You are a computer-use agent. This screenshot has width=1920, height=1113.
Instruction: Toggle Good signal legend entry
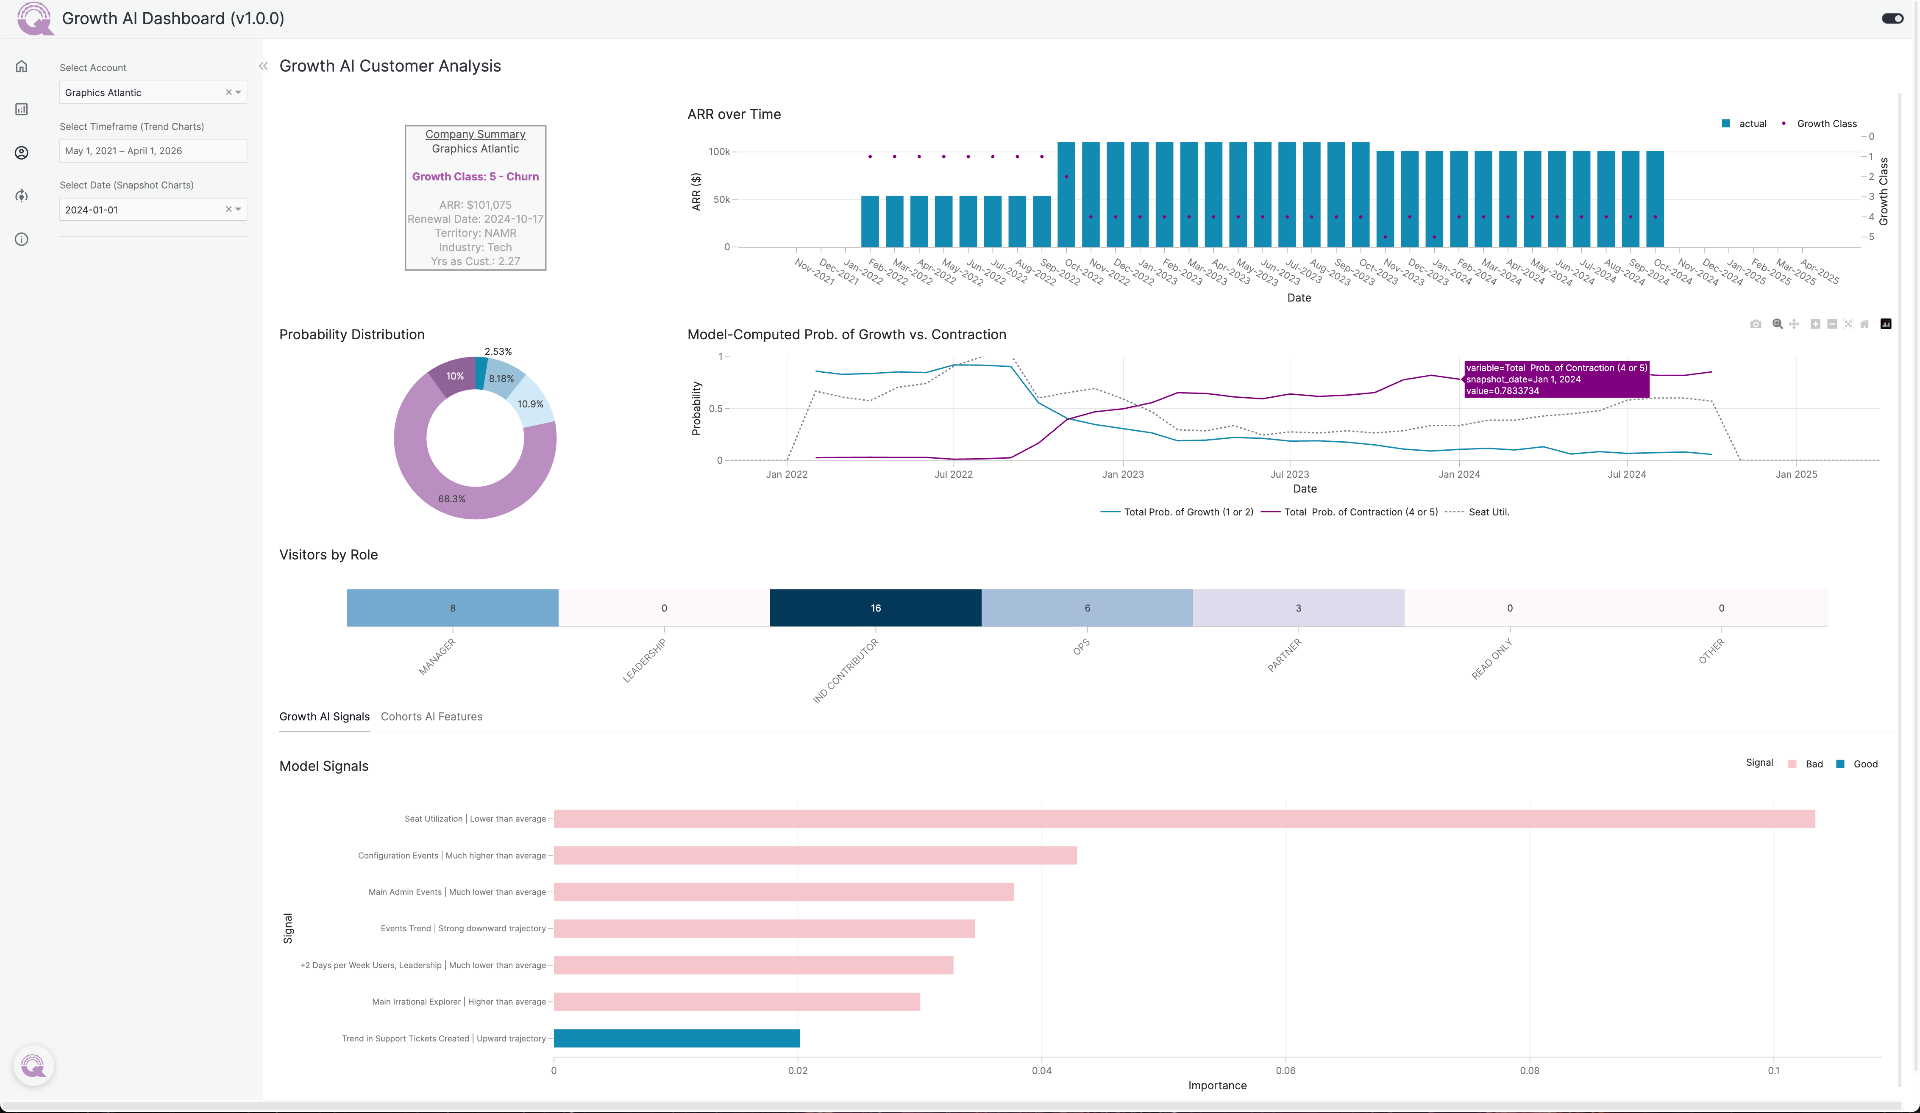click(1857, 764)
